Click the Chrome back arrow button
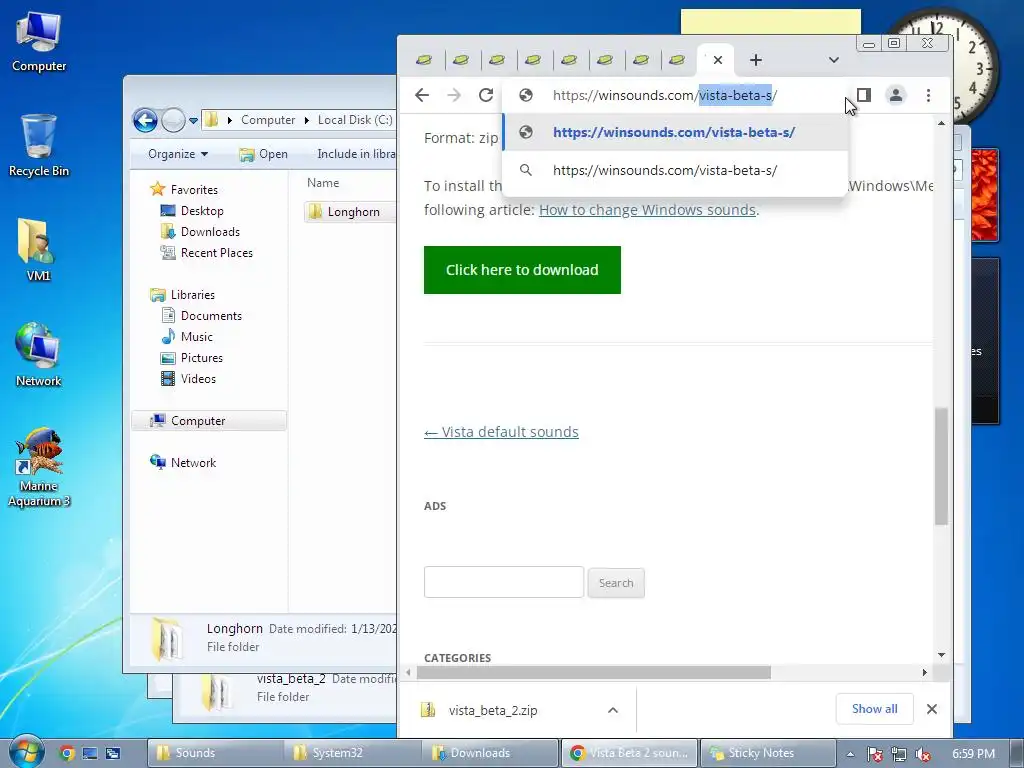 (x=422, y=95)
